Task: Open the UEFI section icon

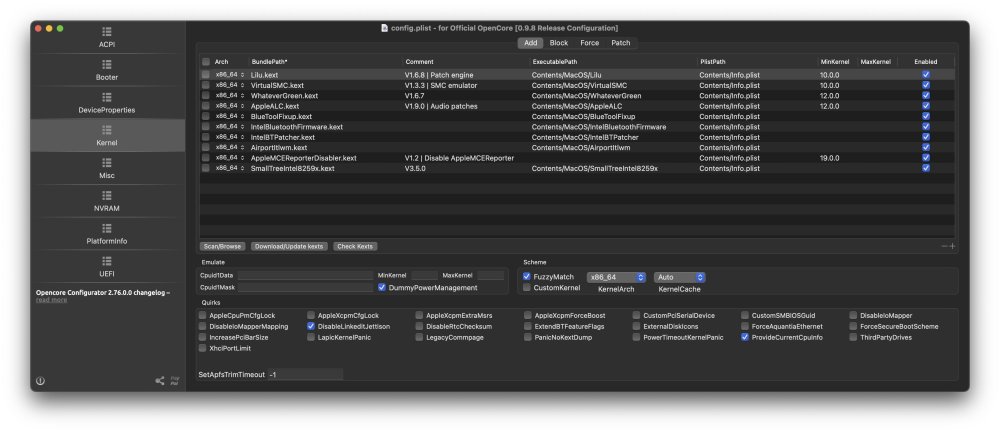Action: click(107, 261)
